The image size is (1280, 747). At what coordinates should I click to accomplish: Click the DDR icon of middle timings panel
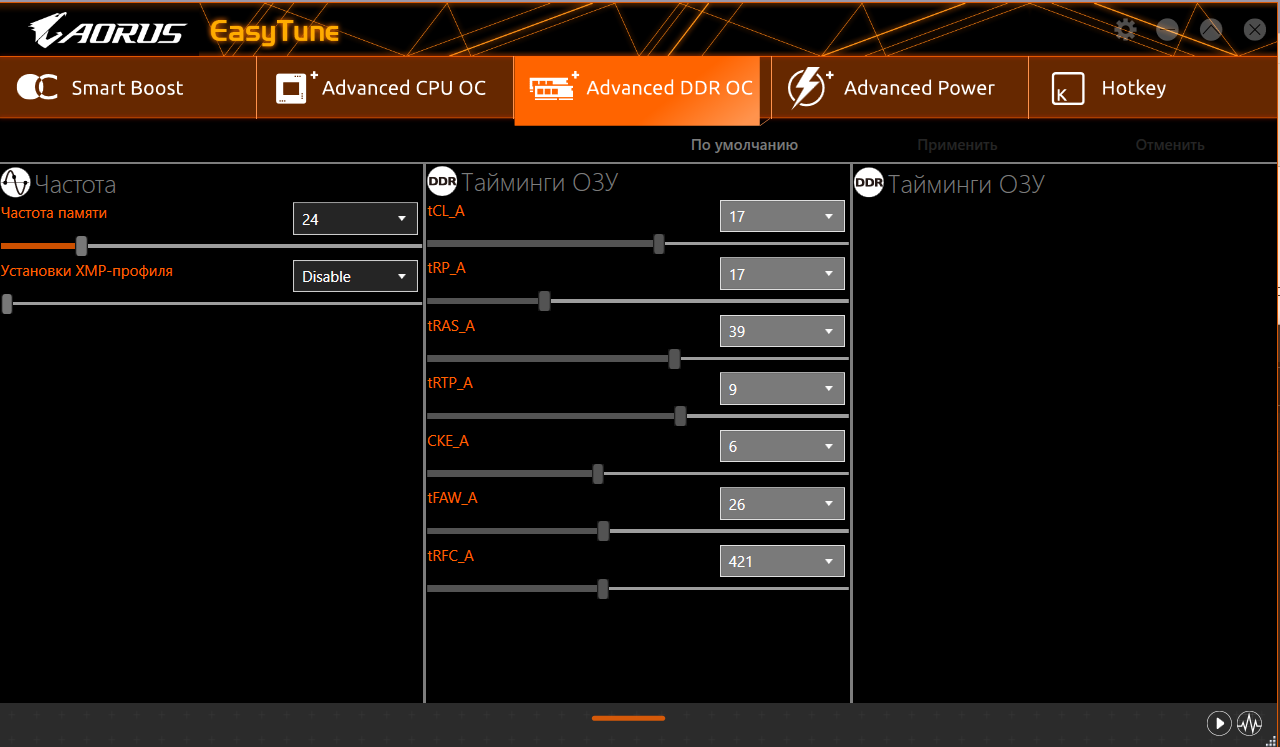(x=441, y=181)
